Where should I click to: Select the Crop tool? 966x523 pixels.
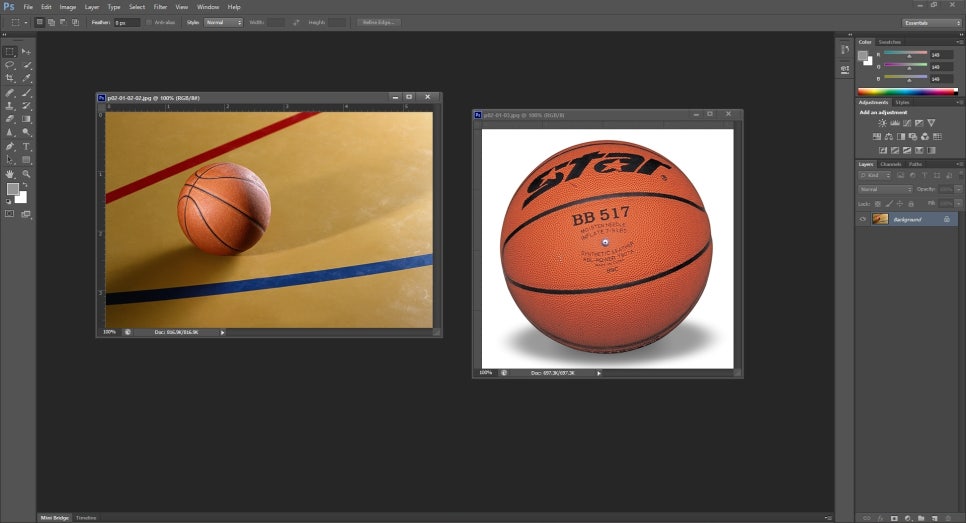10,79
